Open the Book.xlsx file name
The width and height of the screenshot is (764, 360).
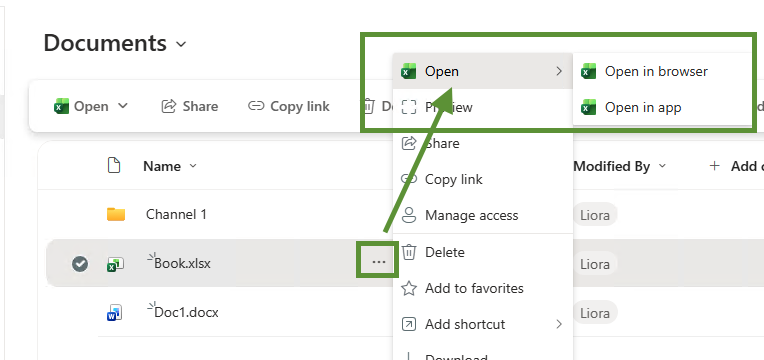coord(182,264)
